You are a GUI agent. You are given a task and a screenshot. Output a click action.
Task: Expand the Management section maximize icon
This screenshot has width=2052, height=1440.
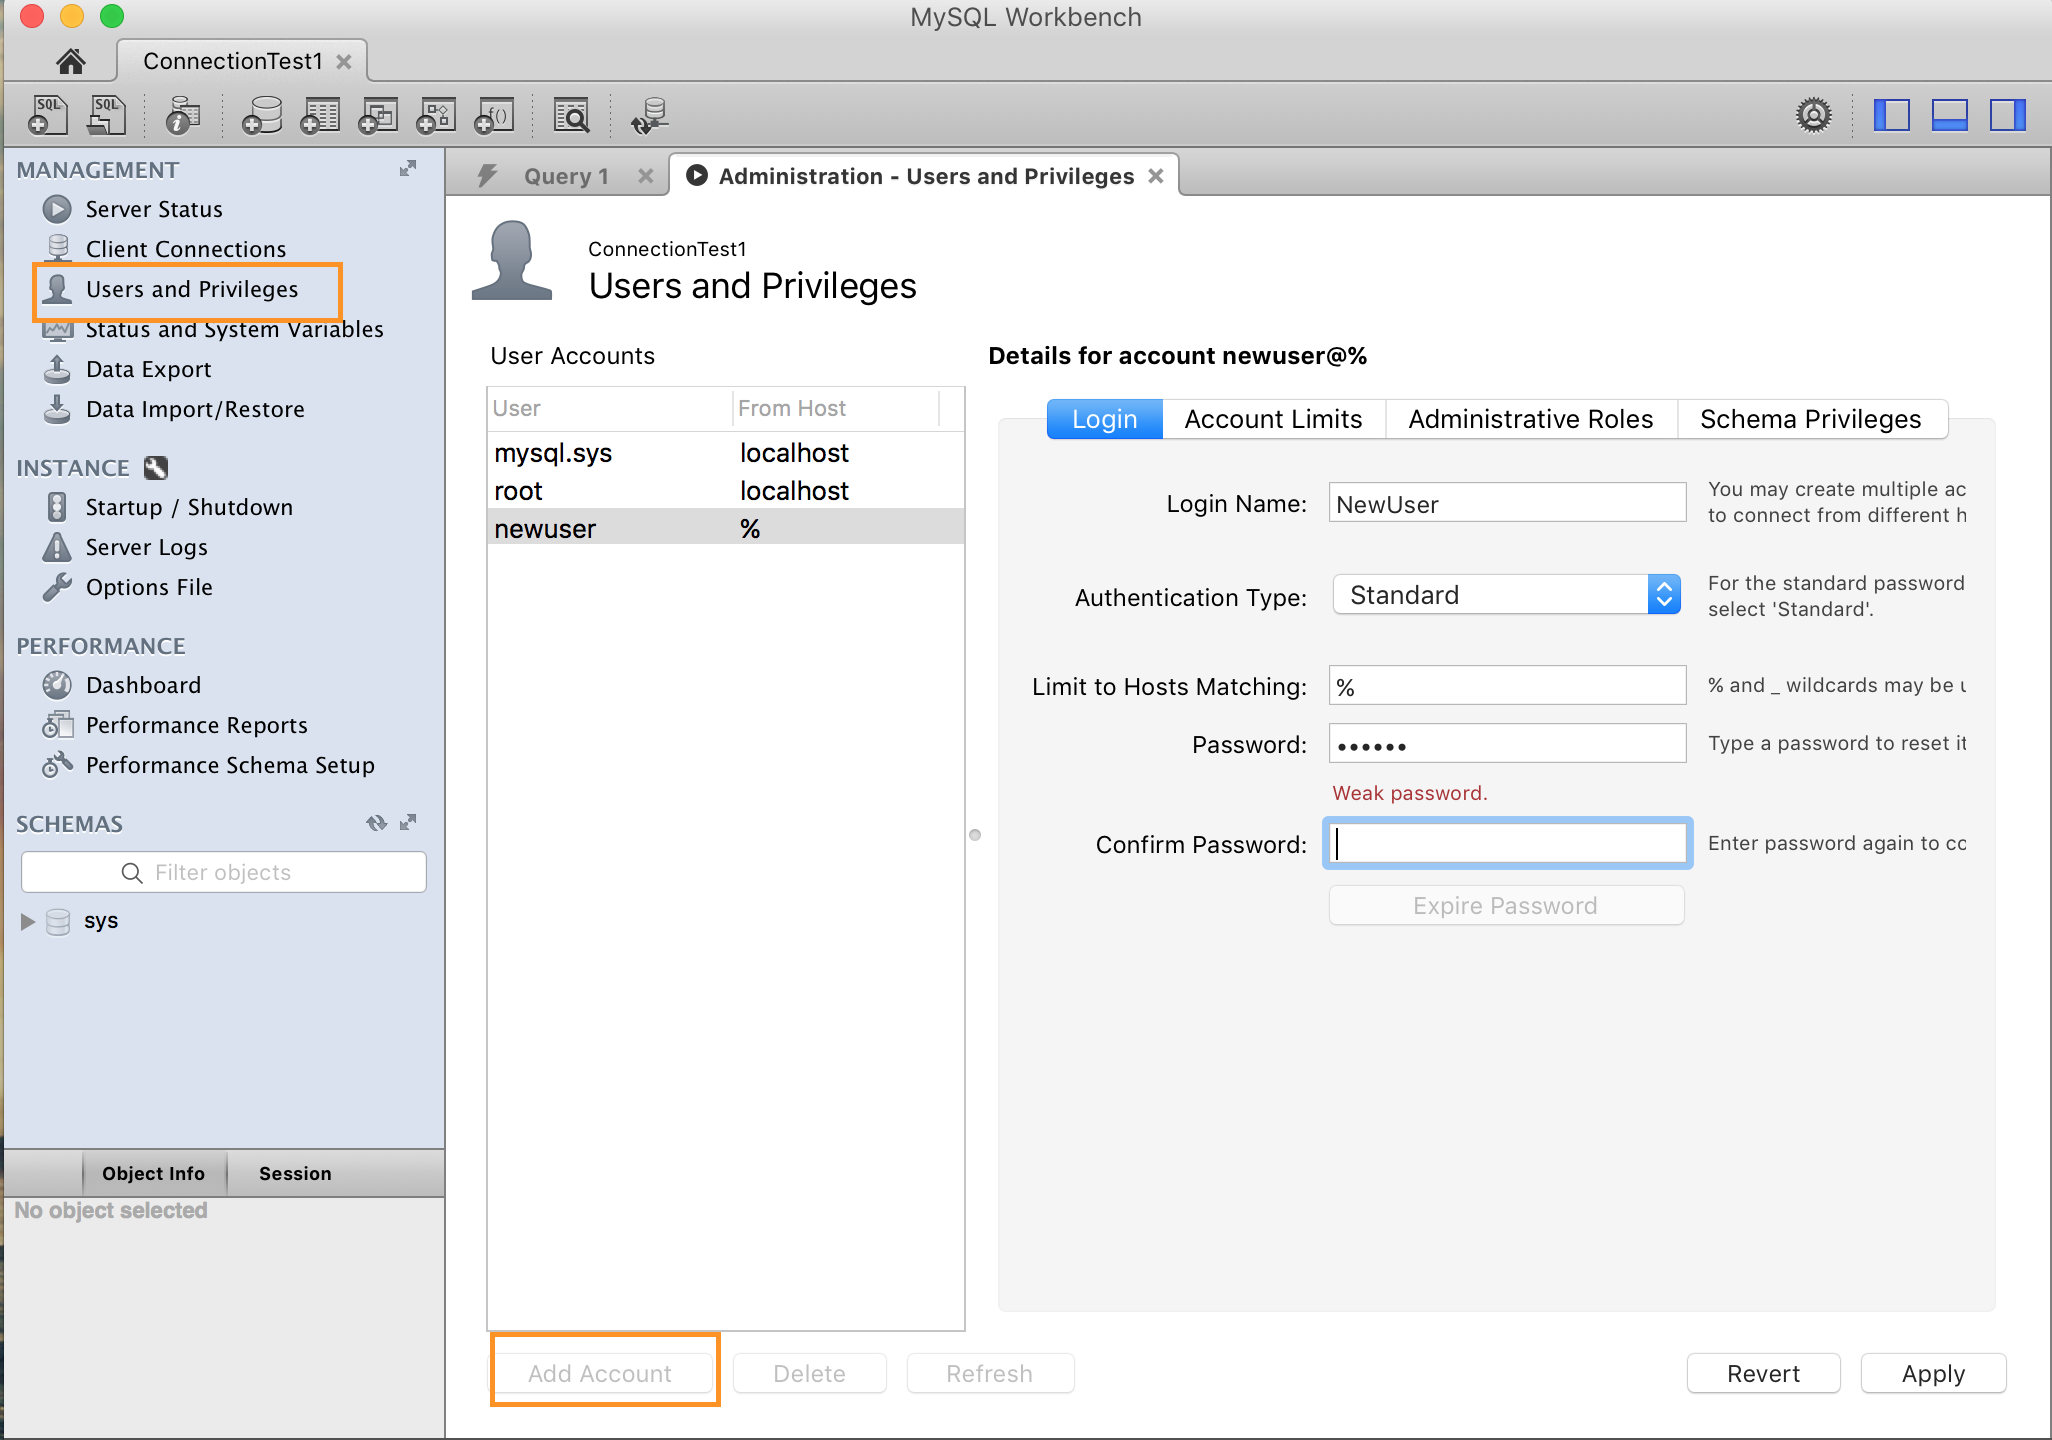coord(408,168)
